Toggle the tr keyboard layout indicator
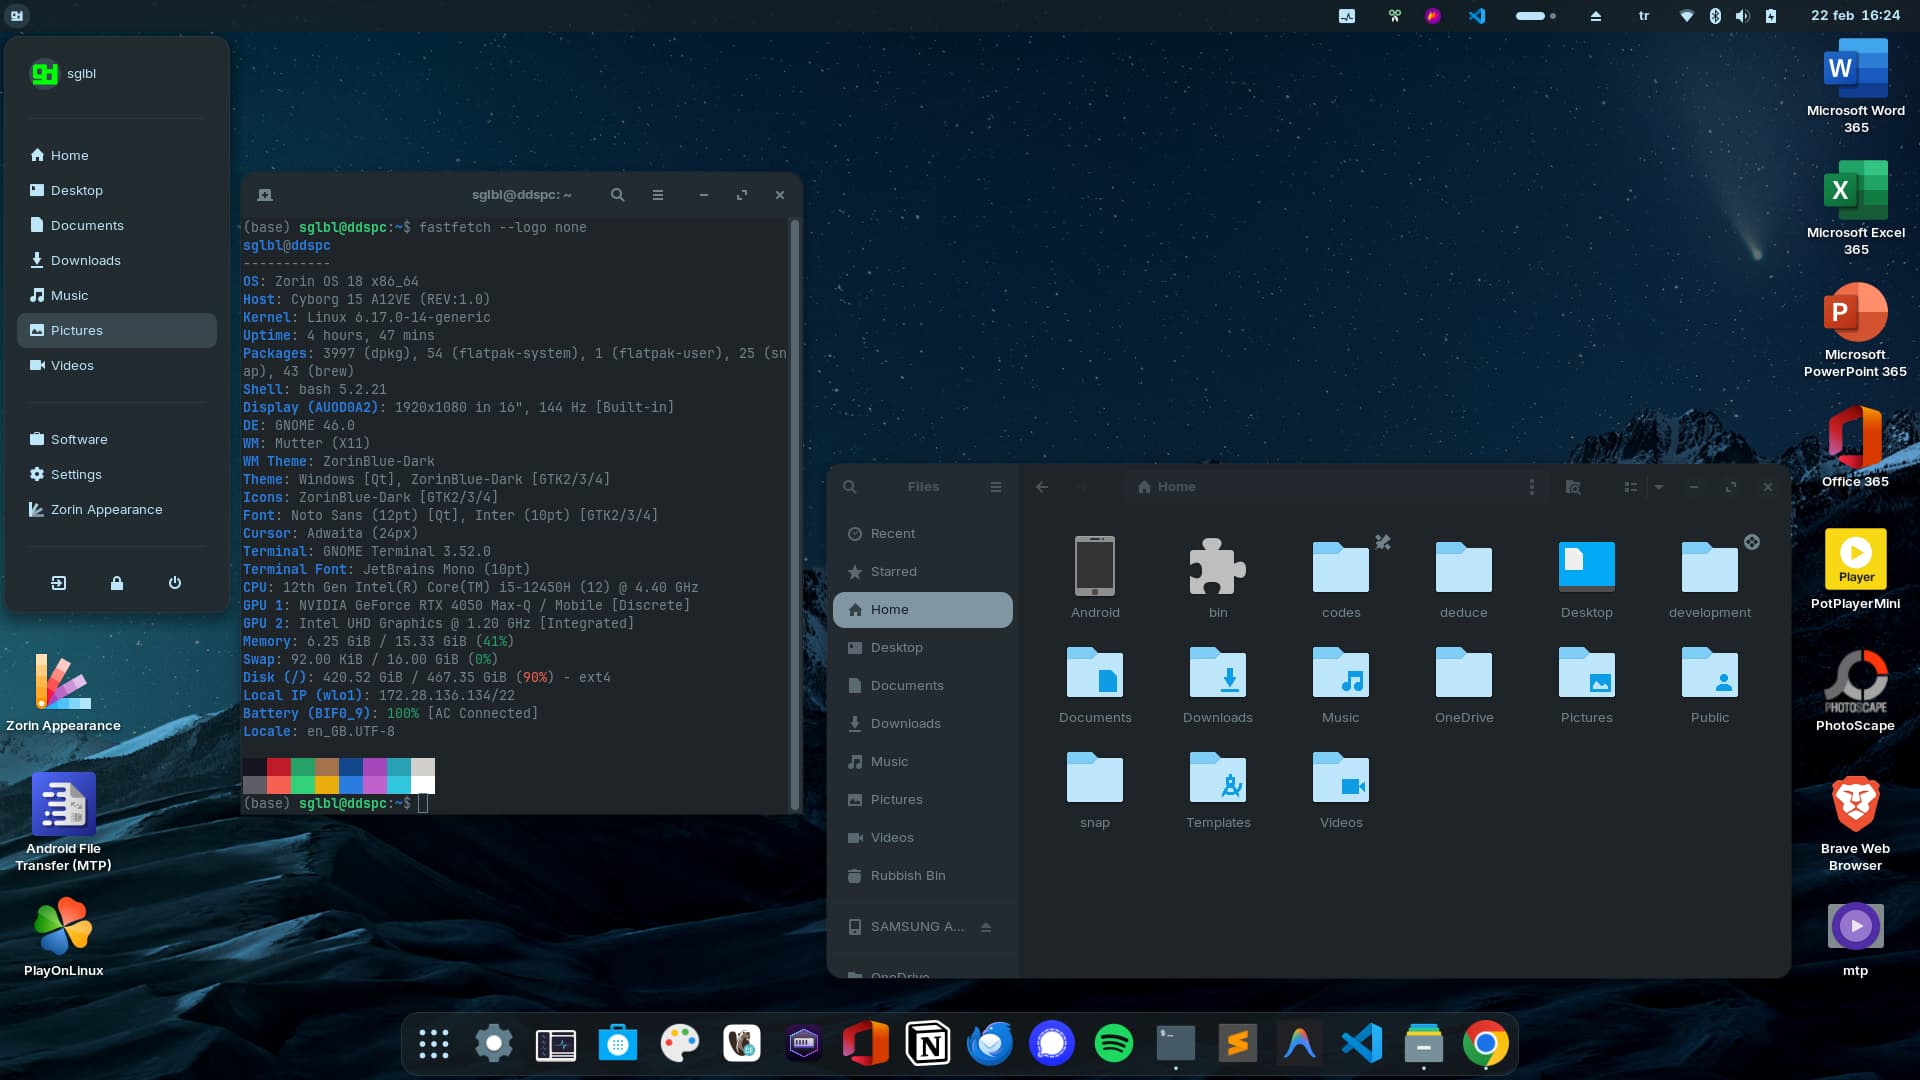Viewport: 1920px width, 1080px height. pos(1644,16)
